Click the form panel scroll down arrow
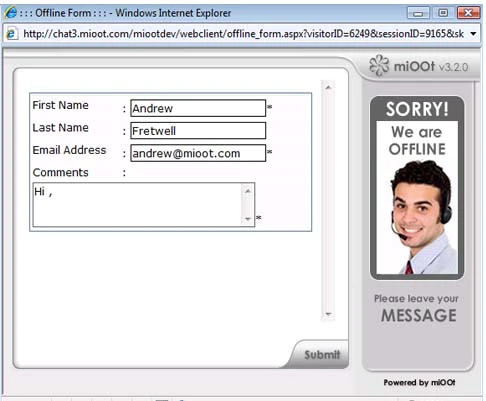This screenshot has height=401, width=486. point(328,314)
